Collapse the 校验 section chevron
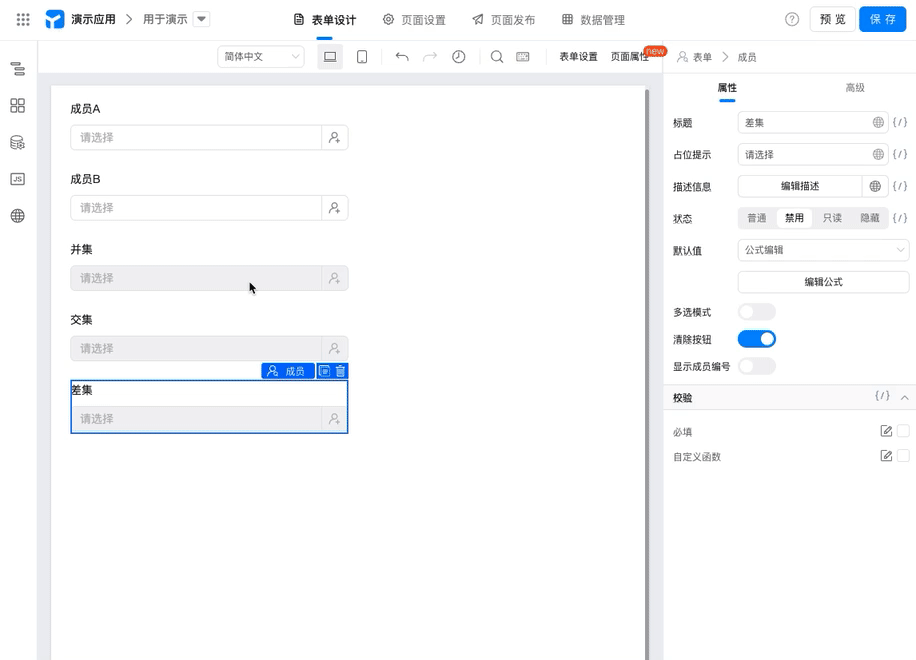Screen dimensions: 916x660 pyautogui.click(x=904, y=398)
